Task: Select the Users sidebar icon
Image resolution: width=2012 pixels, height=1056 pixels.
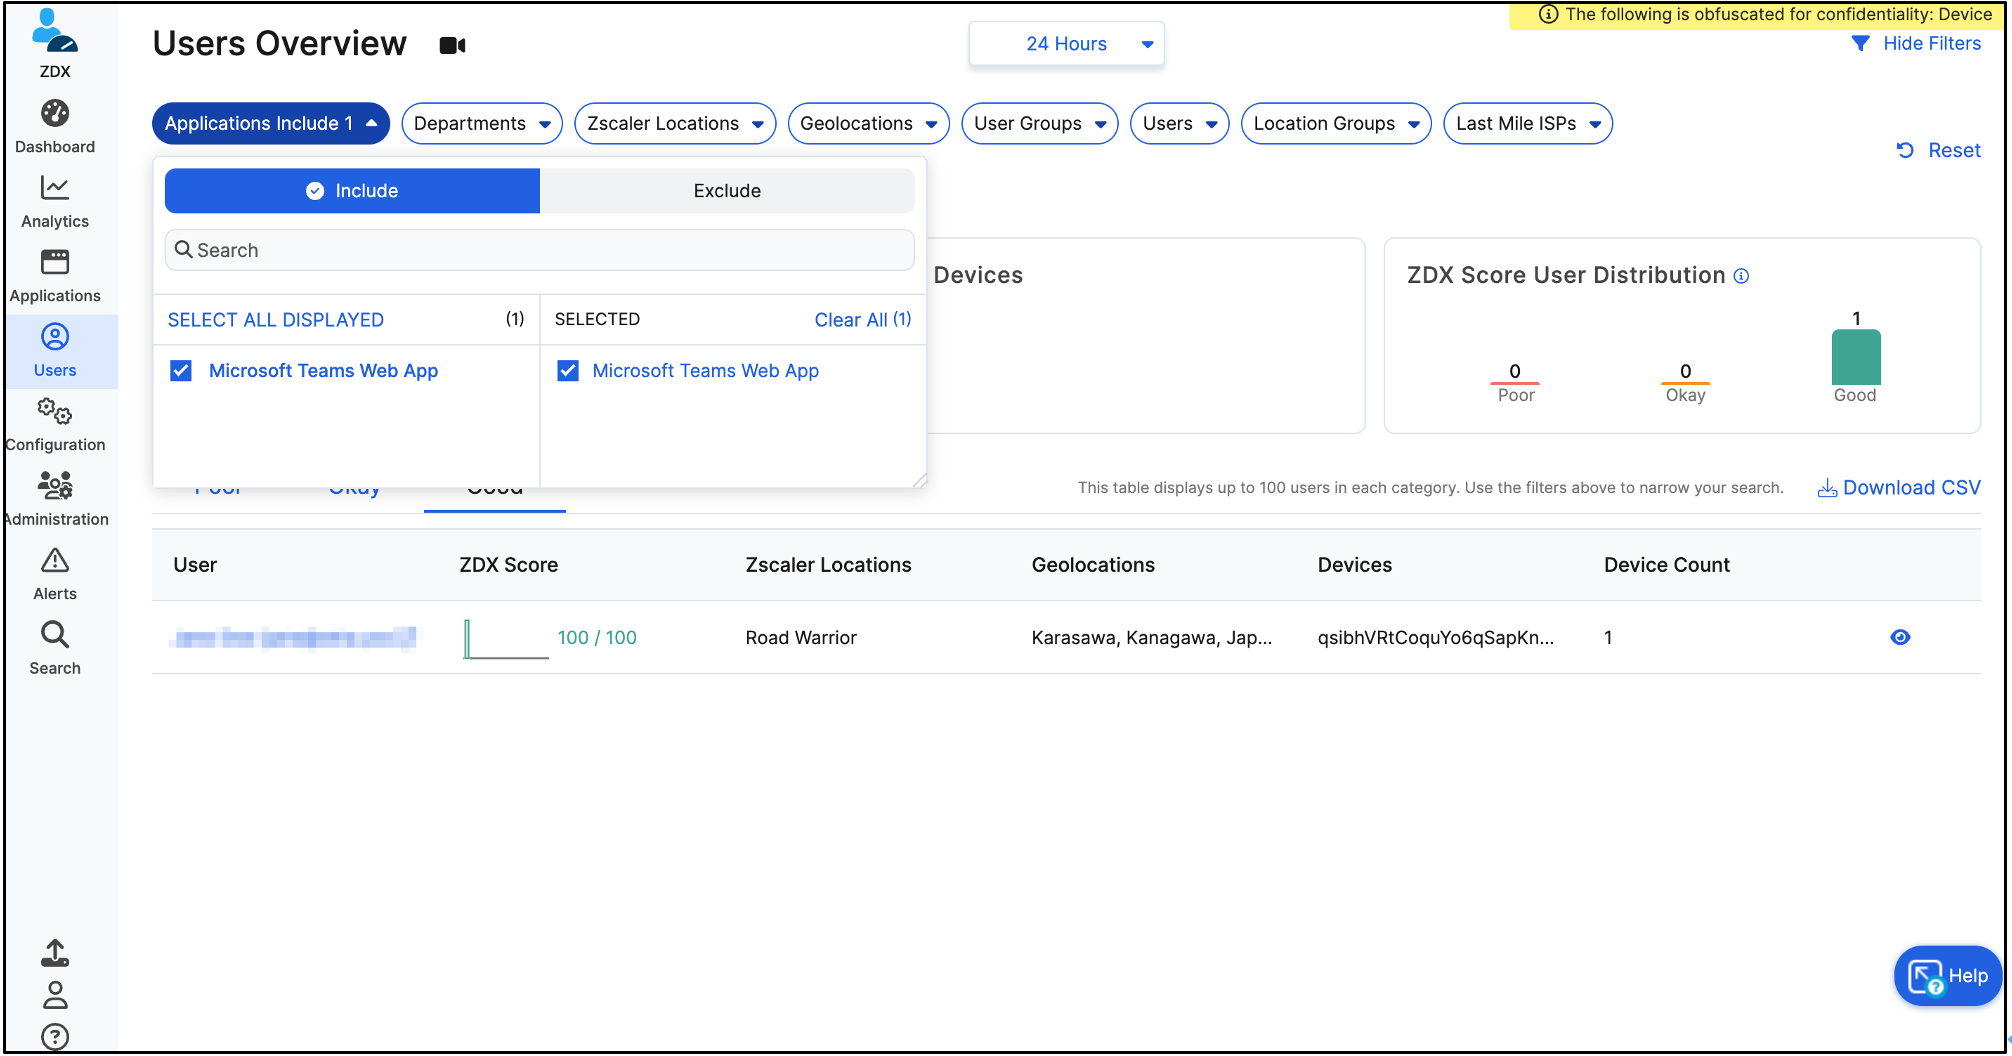Action: pyautogui.click(x=55, y=337)
